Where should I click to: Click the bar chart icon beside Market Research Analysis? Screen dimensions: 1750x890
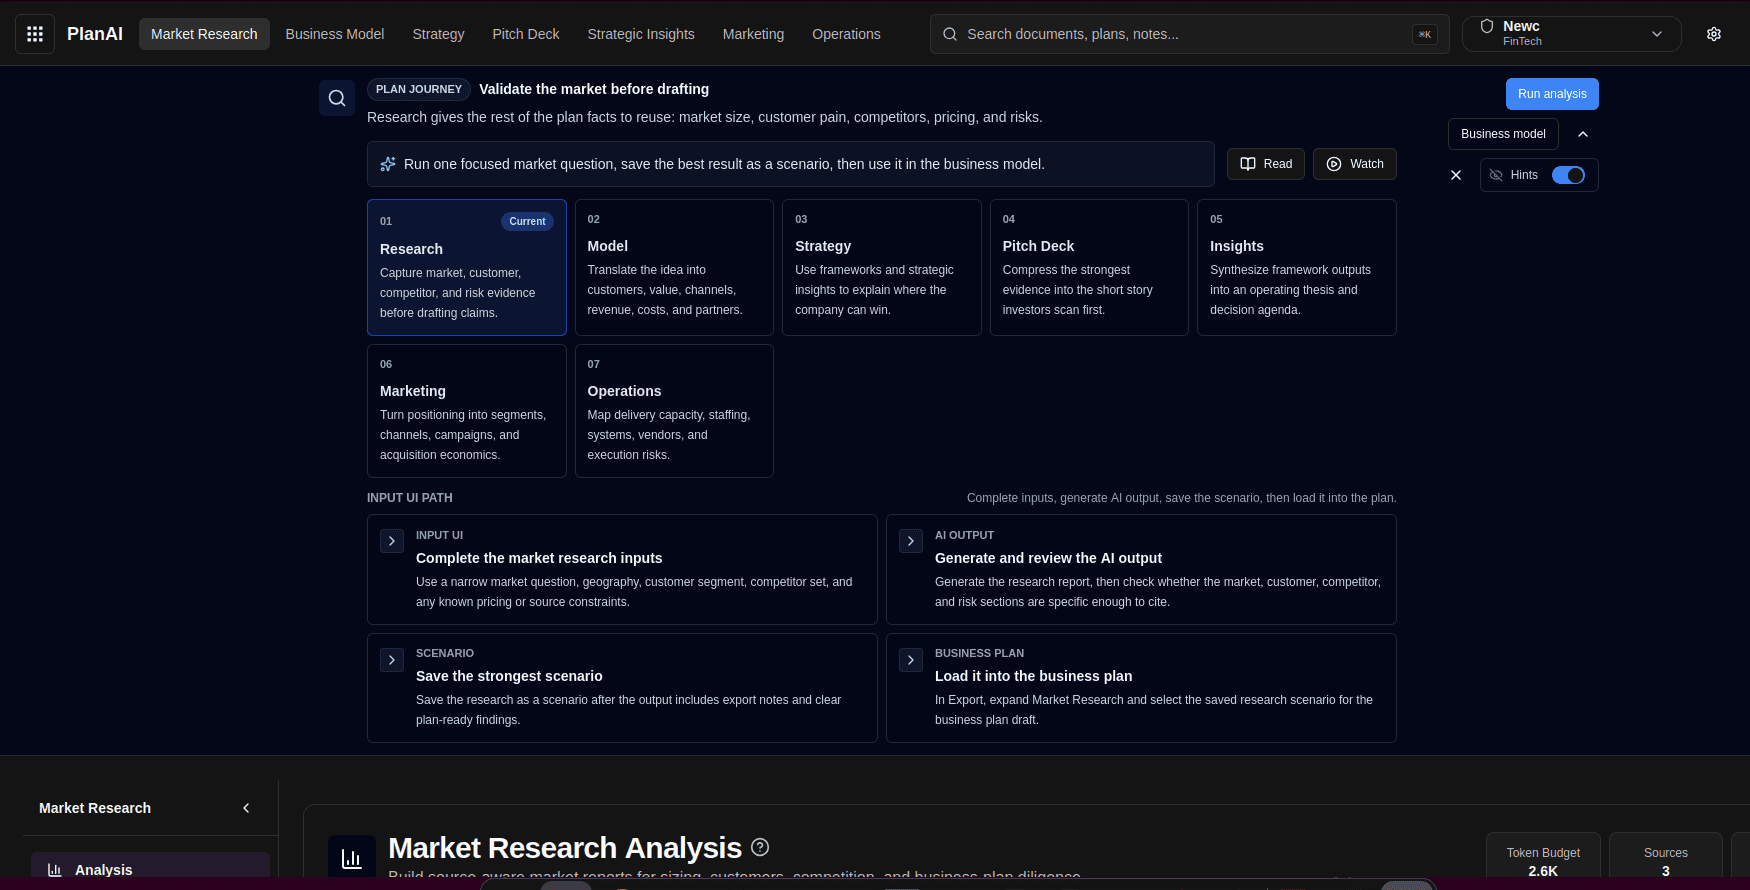(x=352, y=858)
